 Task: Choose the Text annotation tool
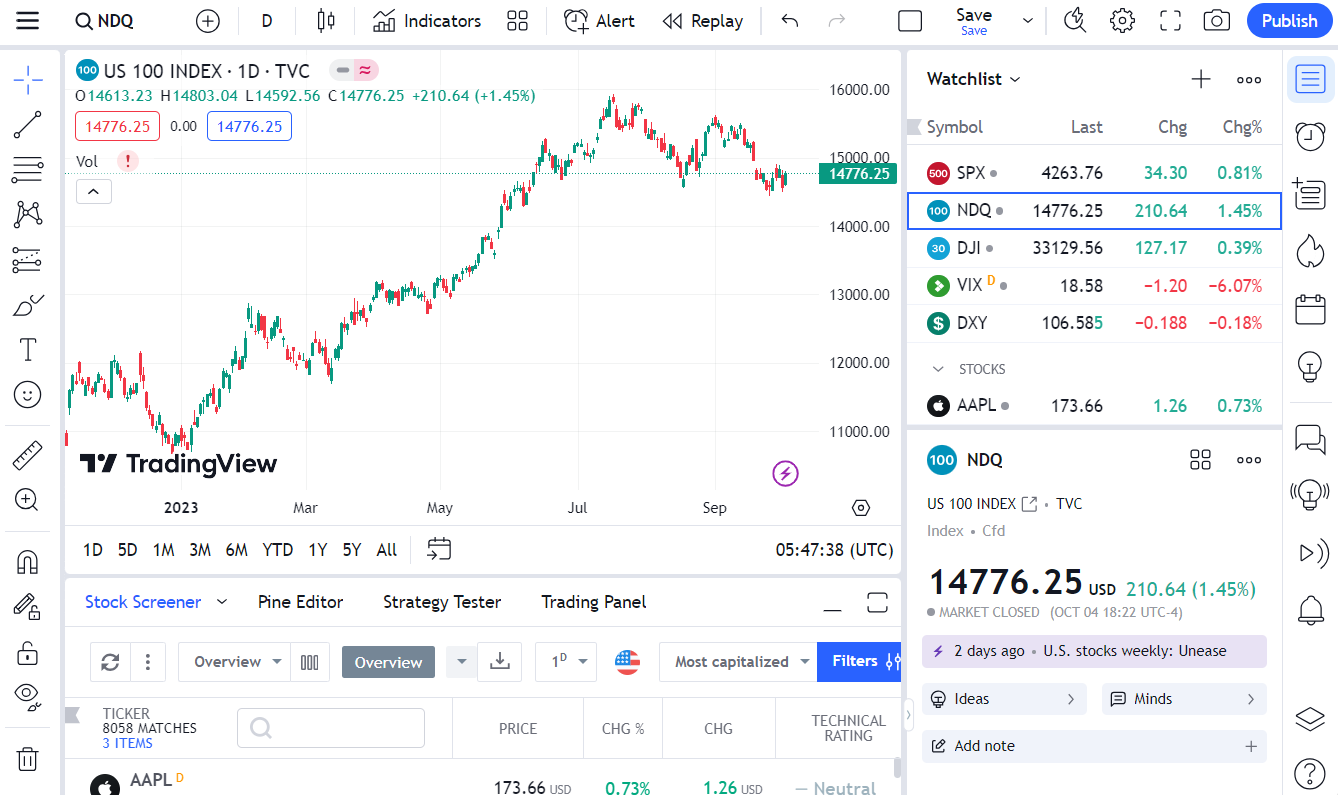28,349
